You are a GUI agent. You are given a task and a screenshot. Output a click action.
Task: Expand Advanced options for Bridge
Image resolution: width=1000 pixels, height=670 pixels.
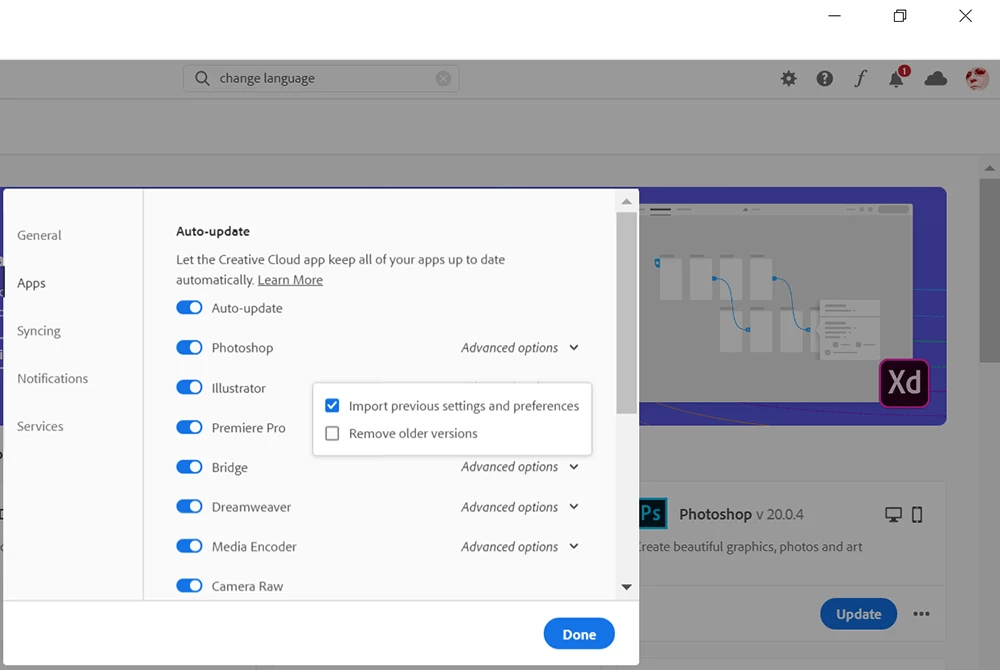click(x=520, y=467)
